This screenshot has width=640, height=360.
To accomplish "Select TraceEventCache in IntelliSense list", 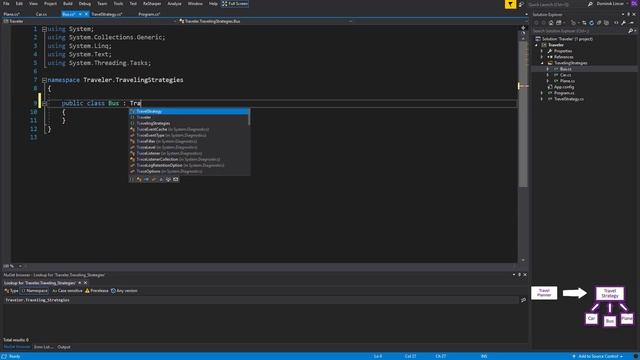I will [x=189, y=129].
